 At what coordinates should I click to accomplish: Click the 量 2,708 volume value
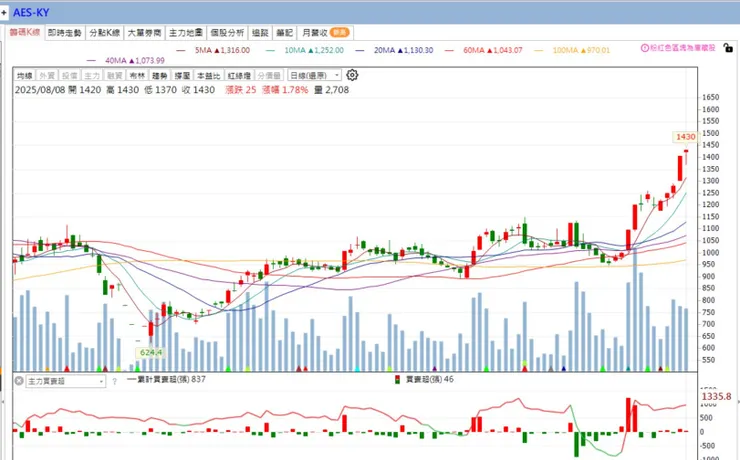click(331, 90)
